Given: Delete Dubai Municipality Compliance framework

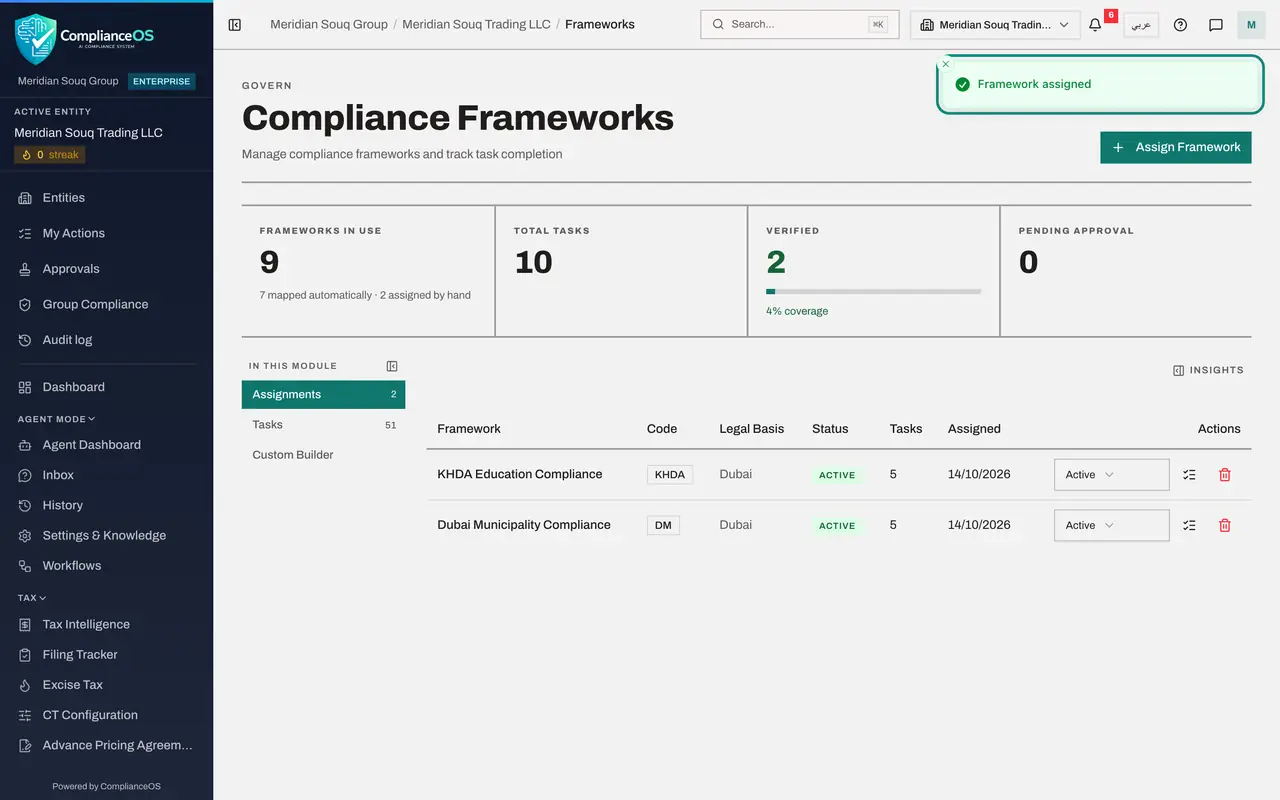Looking at the screenshot, I should coord(1225,525).
